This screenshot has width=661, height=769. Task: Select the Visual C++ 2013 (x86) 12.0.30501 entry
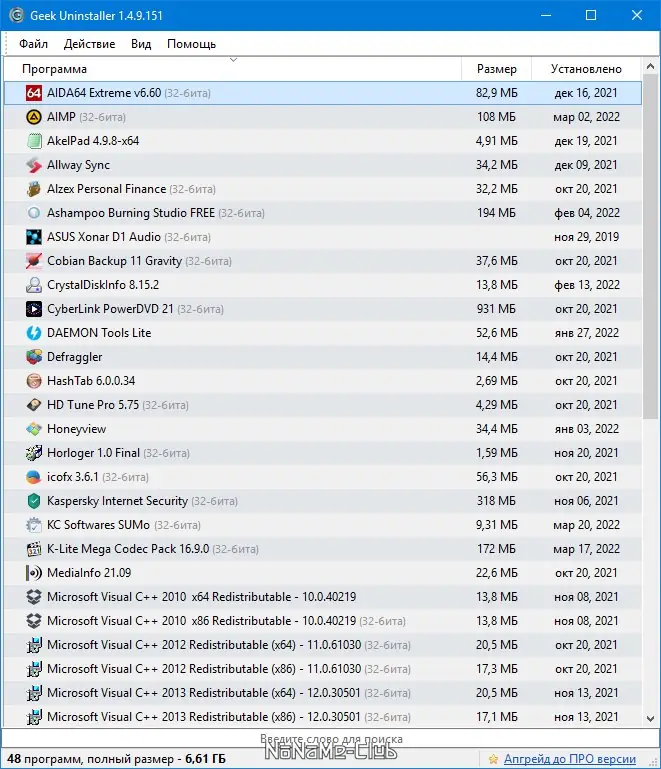tap(204, 717)
